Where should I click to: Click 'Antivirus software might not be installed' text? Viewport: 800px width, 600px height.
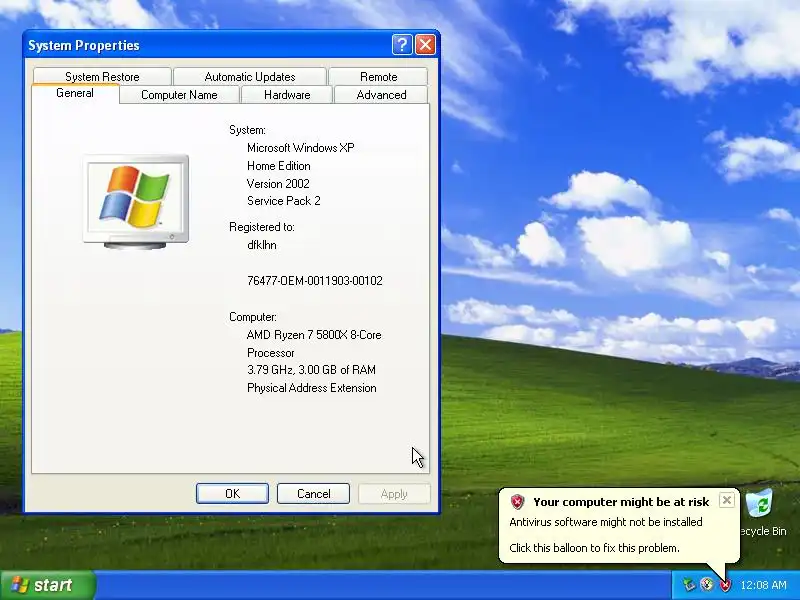coord(606,522)
